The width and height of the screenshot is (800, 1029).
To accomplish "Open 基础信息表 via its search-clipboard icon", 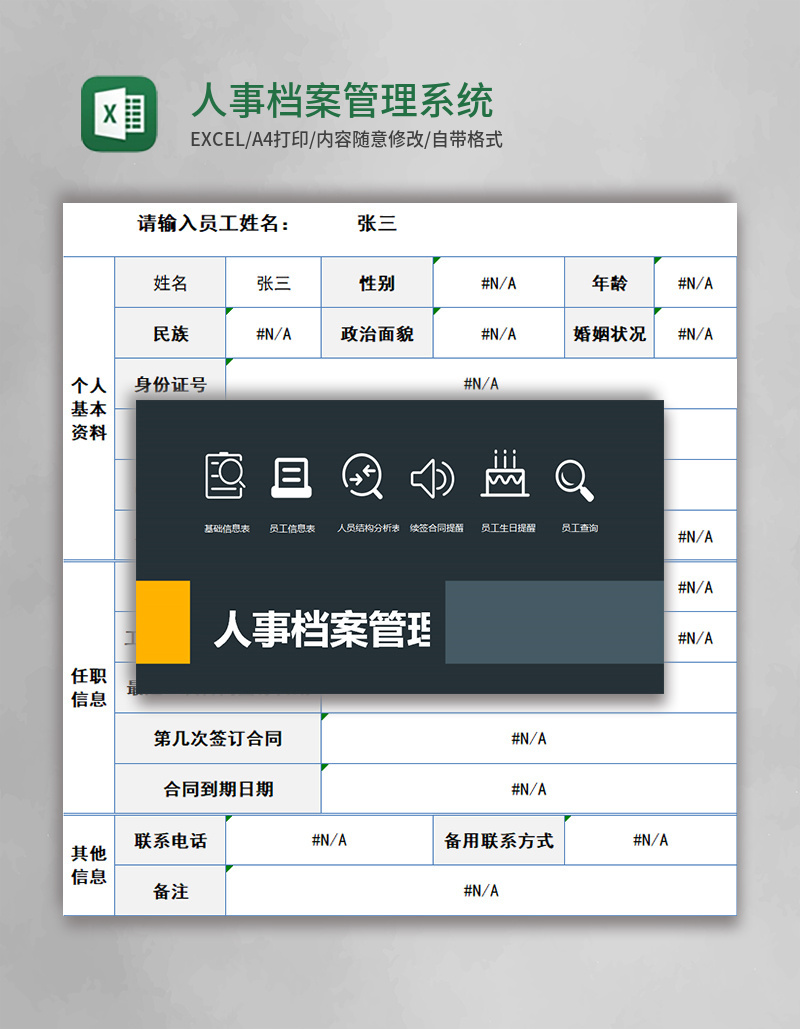I will (224, 476).
